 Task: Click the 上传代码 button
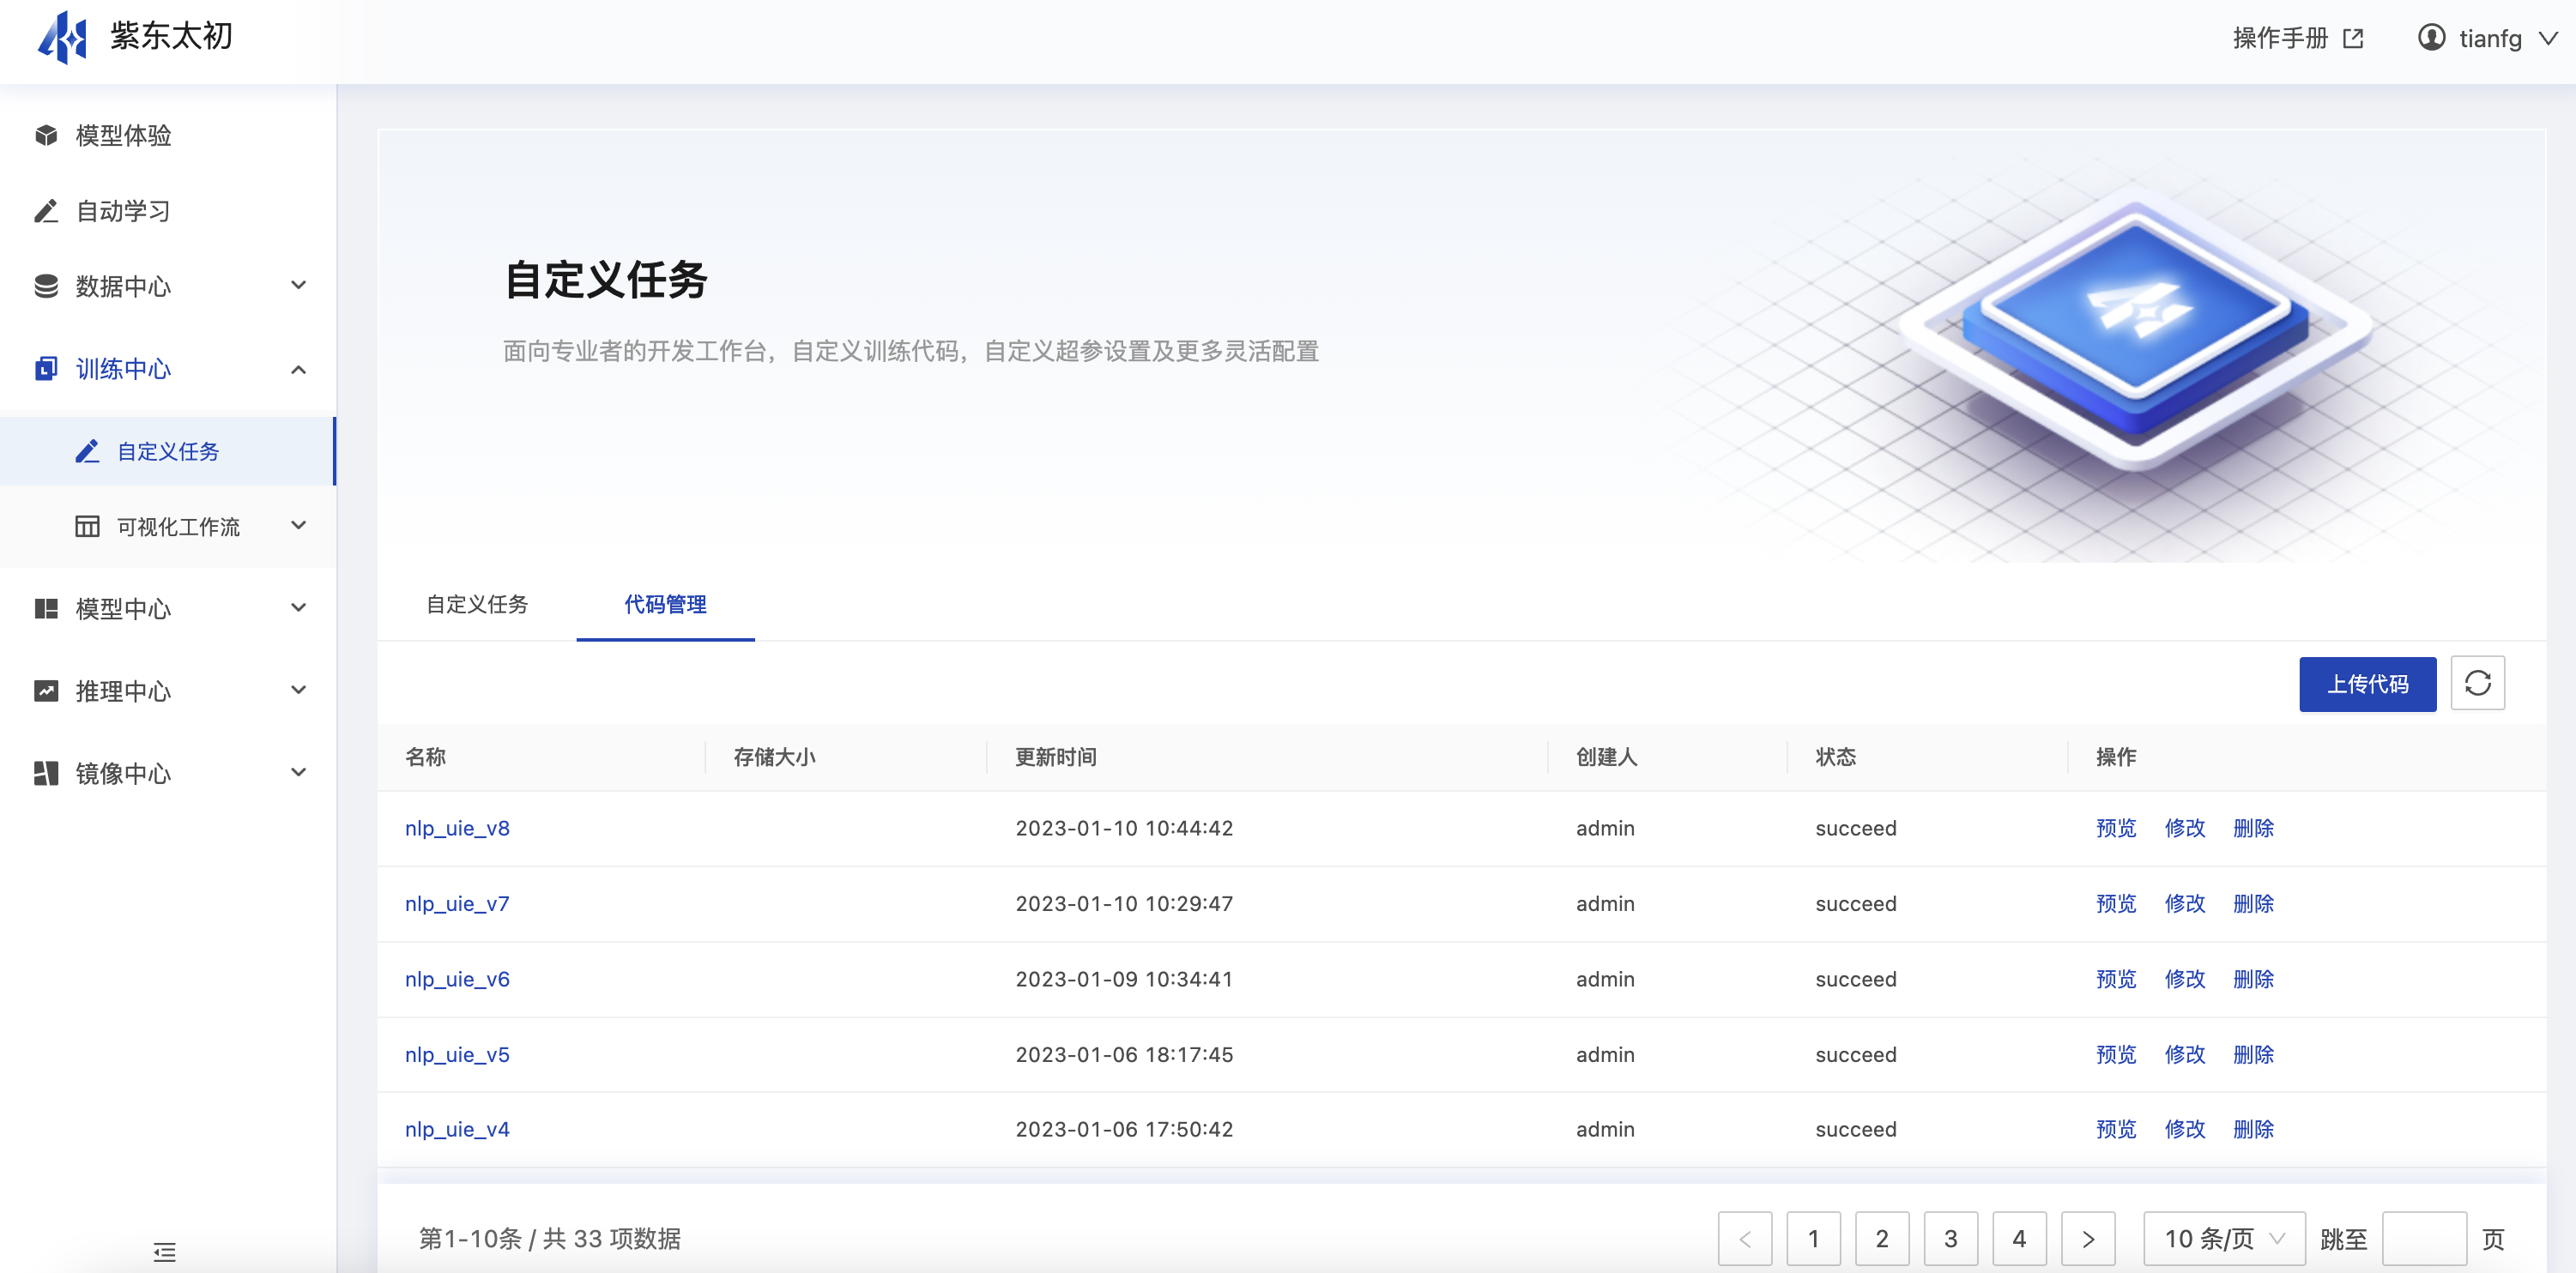point(2367,684)
